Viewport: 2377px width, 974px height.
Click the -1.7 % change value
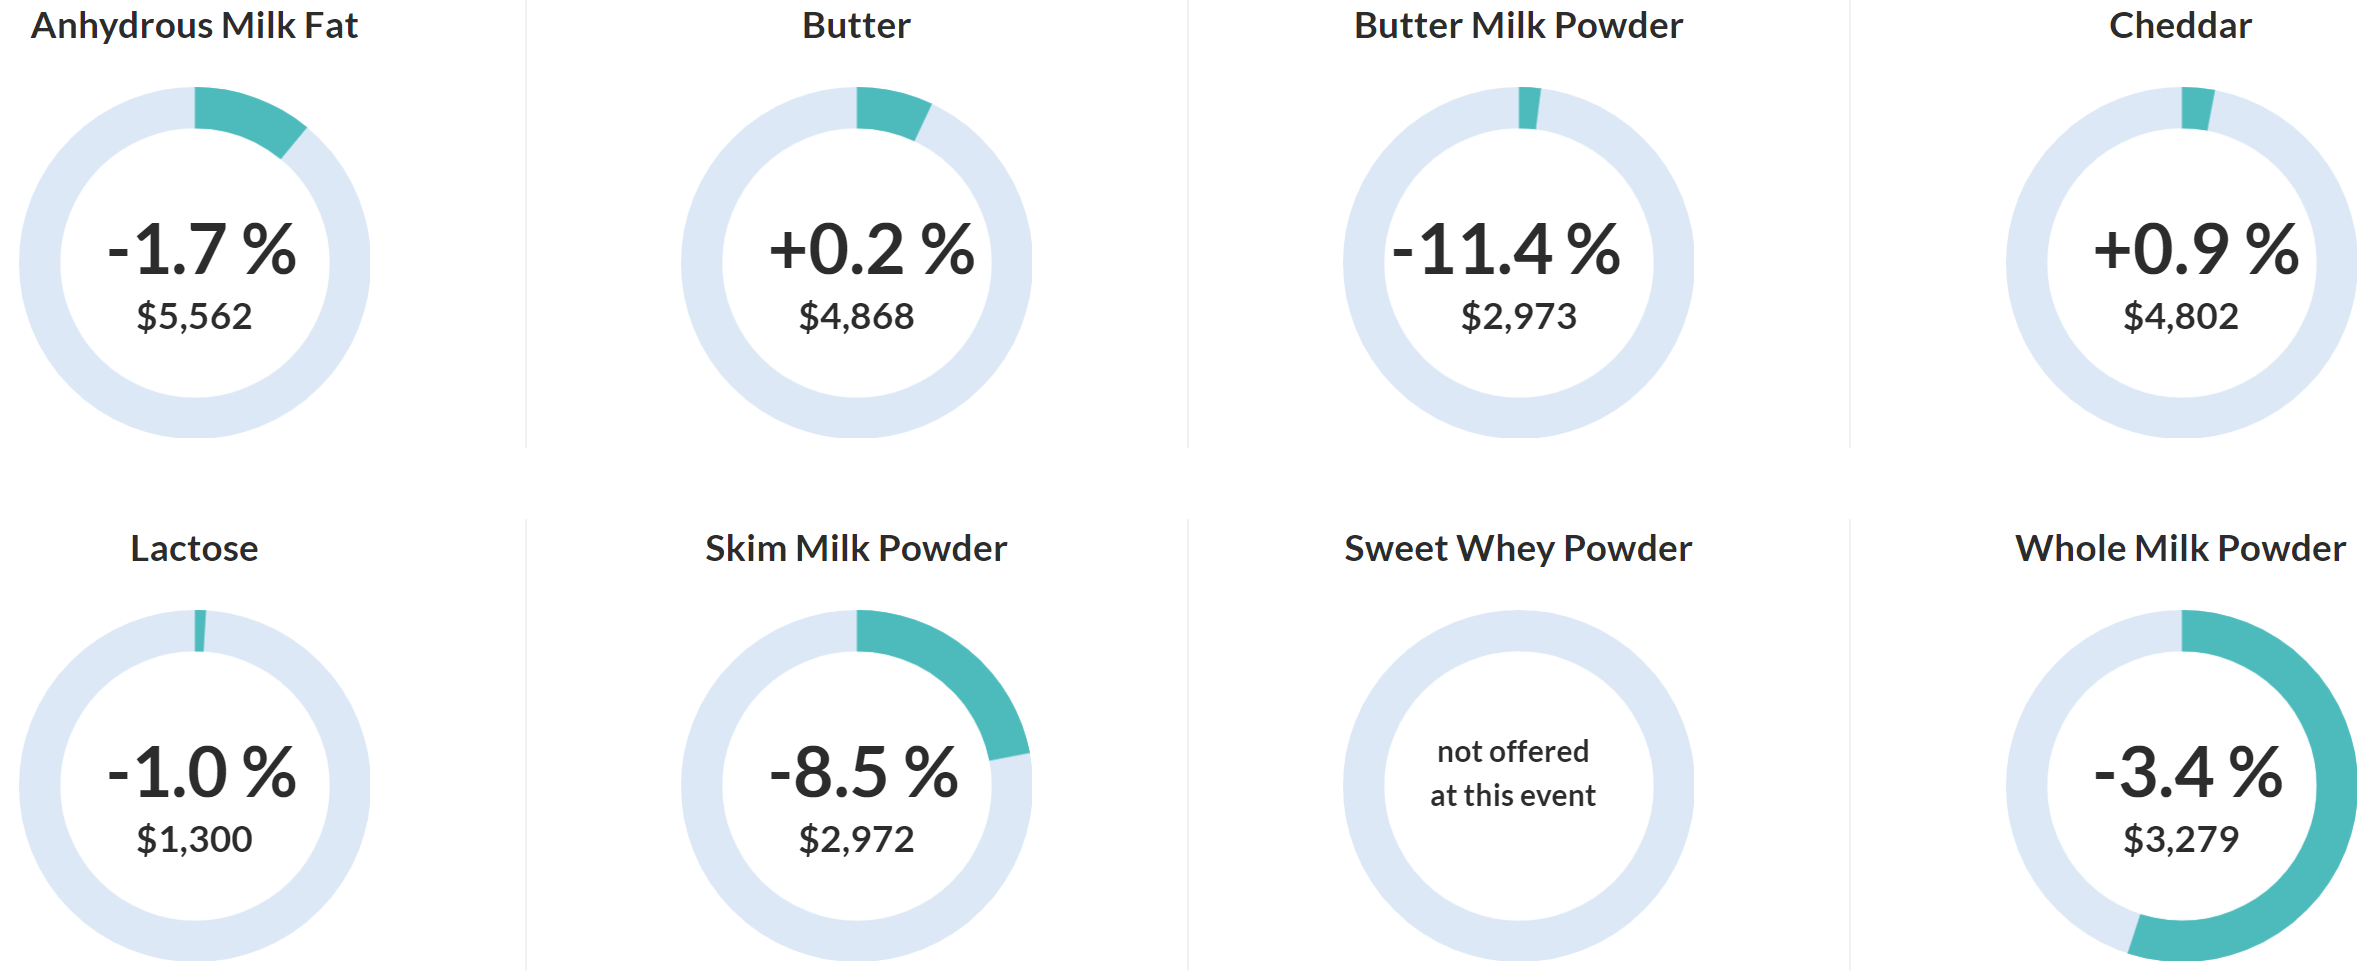[202, 249]
